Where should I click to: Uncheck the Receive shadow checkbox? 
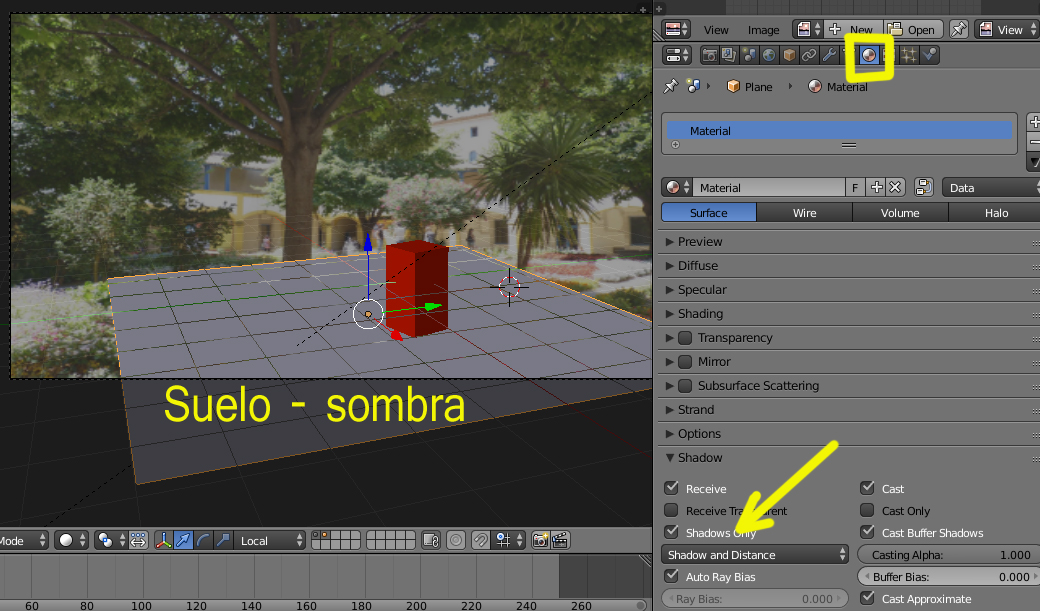click(x=671, y=488)
